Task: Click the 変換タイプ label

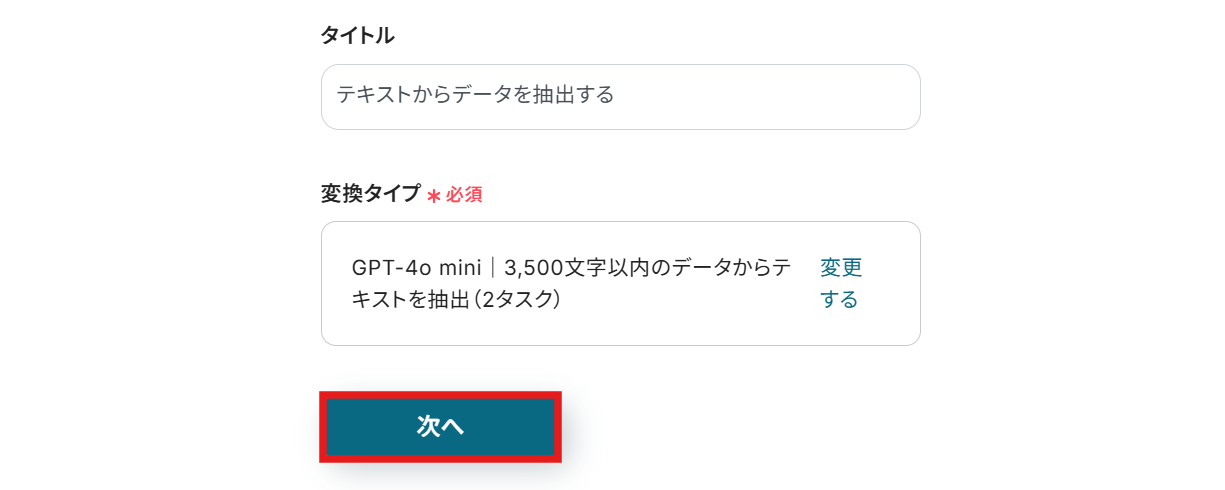Action: point(371,194)
